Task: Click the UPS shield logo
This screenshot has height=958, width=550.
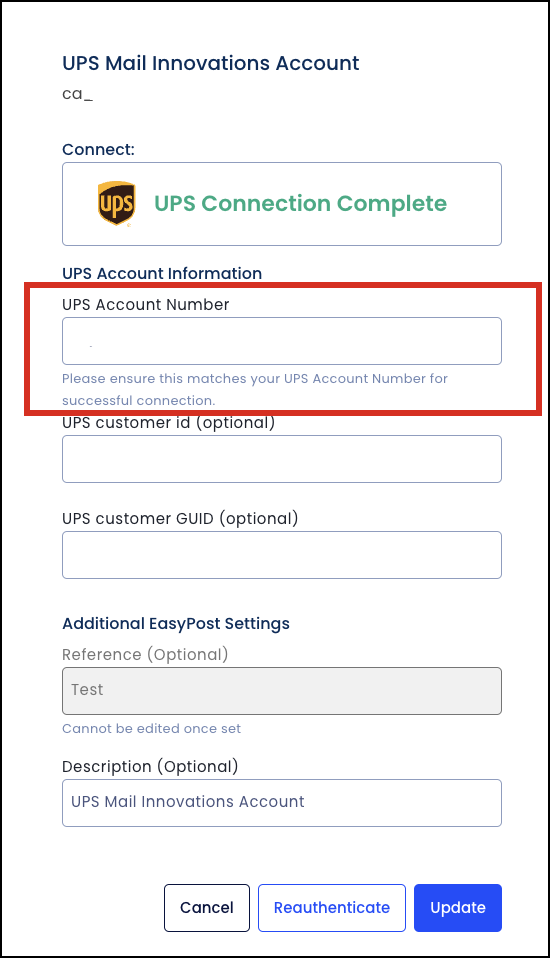Action: pyautogui.click(x=116, y=203)
